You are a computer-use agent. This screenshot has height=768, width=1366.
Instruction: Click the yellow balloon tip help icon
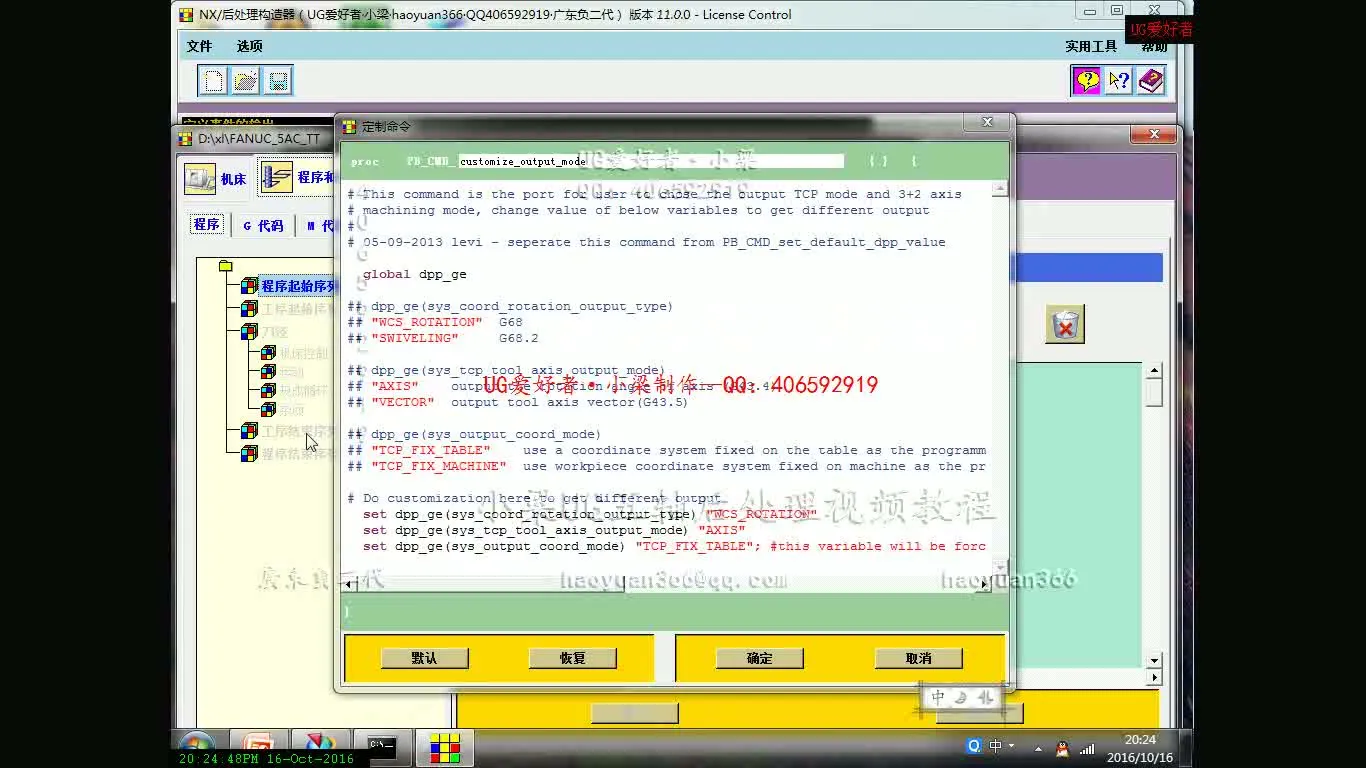coord(1086,81)
